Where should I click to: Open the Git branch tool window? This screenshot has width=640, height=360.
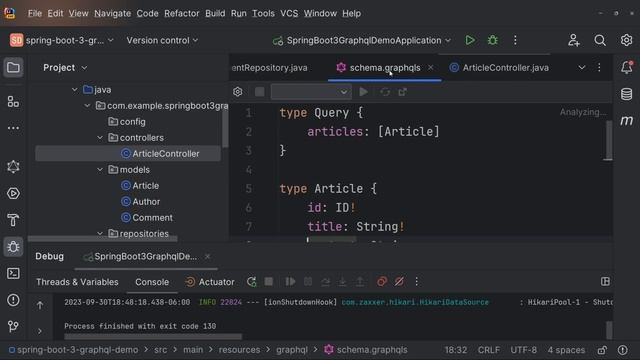pyautogui.click(x=13, y=326)
